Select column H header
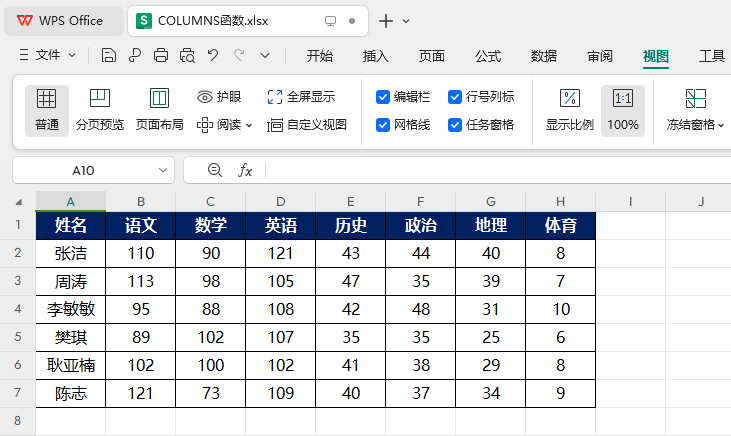This screenshot has height=436, width=731. pyautogui.click(x=560, y=201)
